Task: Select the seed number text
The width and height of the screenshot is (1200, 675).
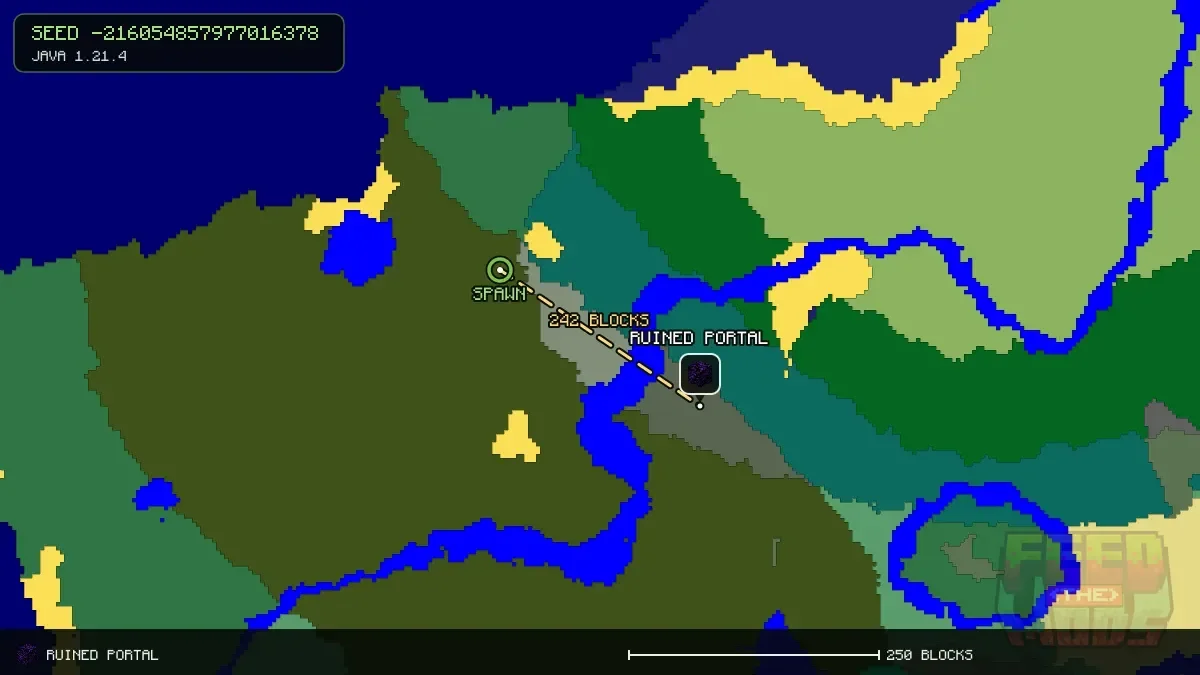Action: (x=175, y=33)
